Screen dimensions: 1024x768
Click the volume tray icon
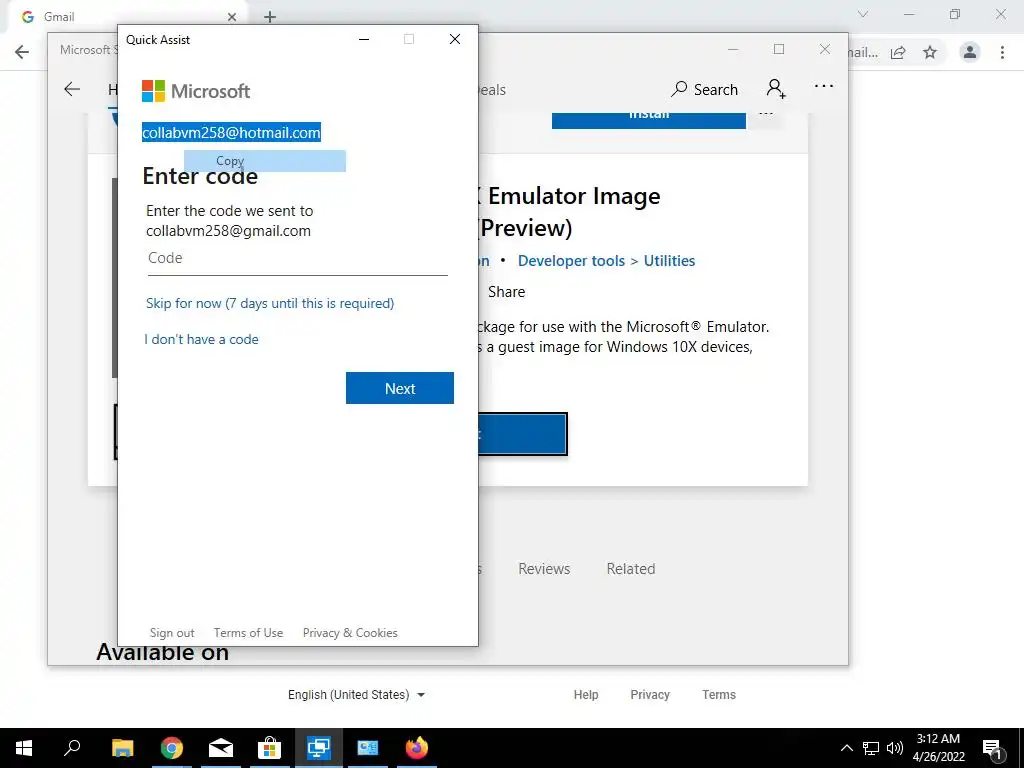tap(895, 748)
